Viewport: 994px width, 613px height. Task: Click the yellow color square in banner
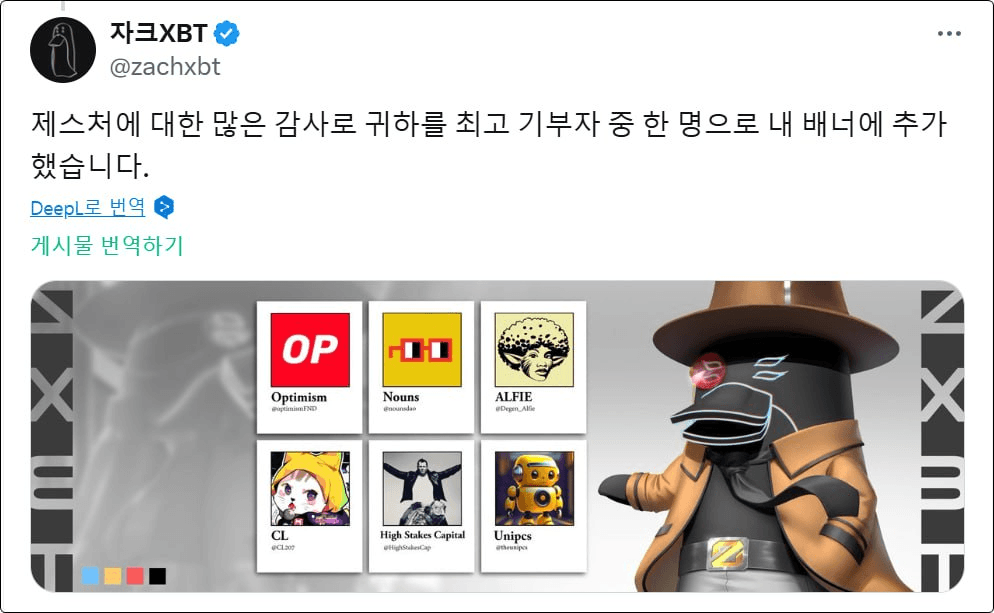[x=113, y=576]
